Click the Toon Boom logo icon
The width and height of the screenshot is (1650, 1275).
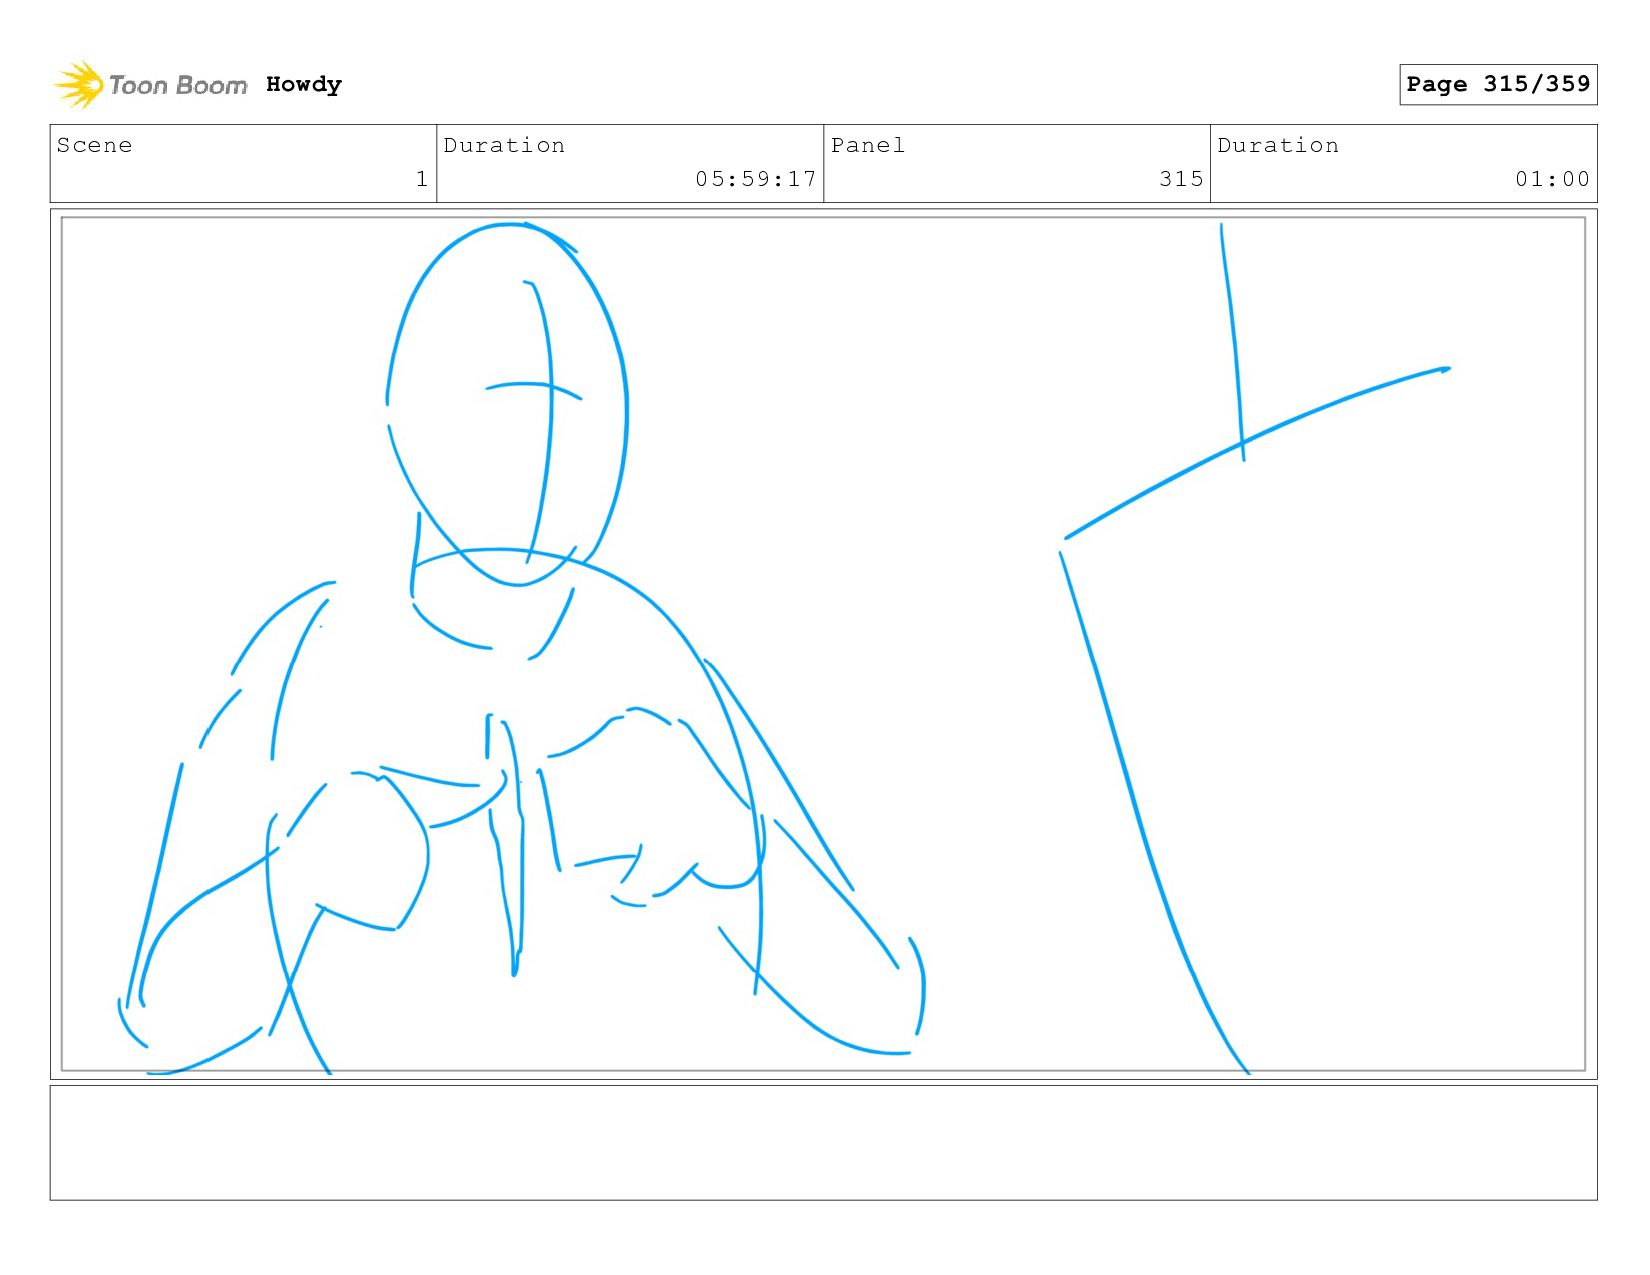click(79, 84)
